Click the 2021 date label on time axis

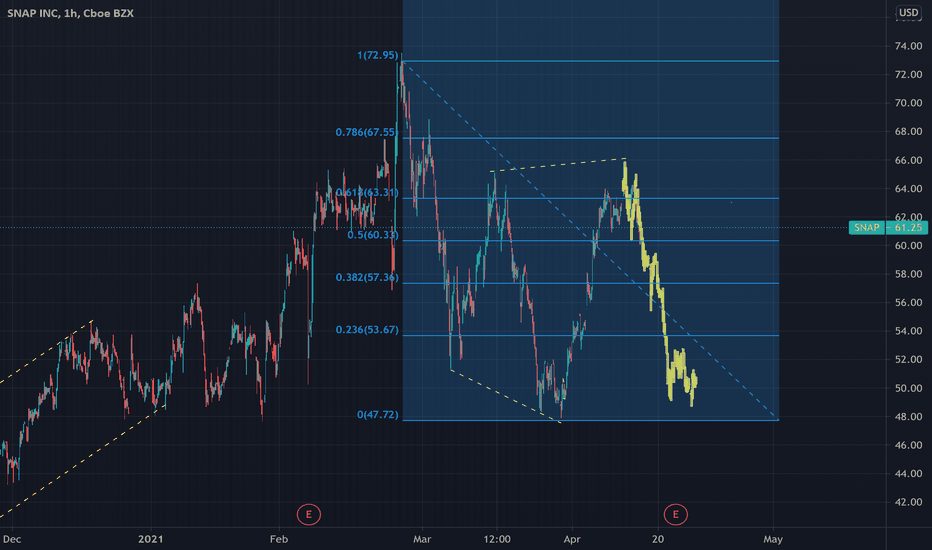(x=150, y=539)
